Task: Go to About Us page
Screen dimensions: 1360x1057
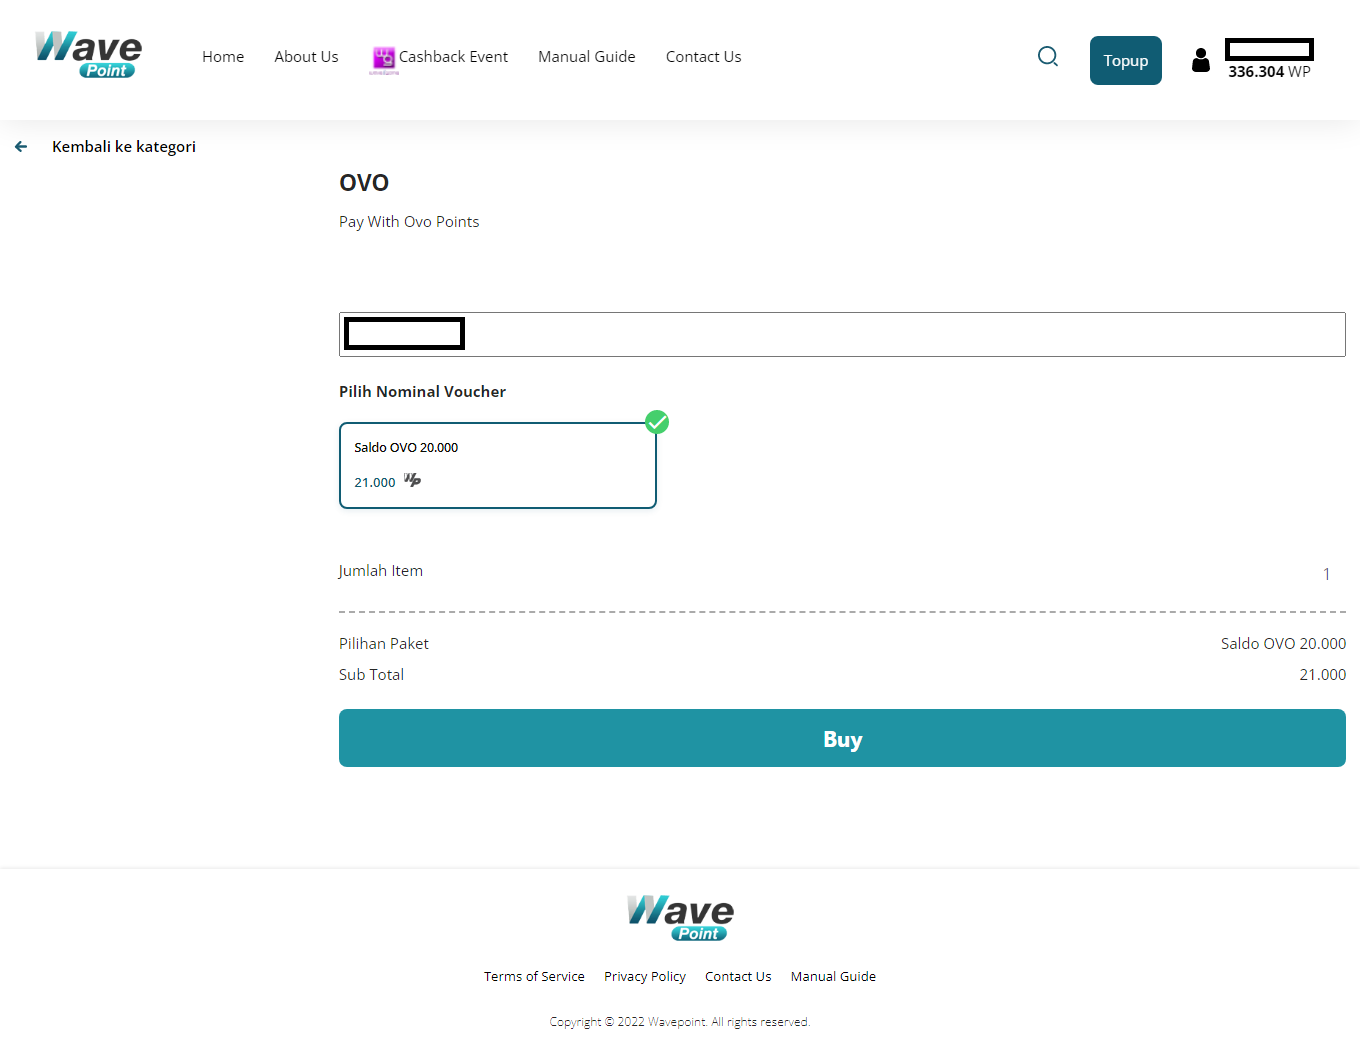Action: [x=306, y=57]
